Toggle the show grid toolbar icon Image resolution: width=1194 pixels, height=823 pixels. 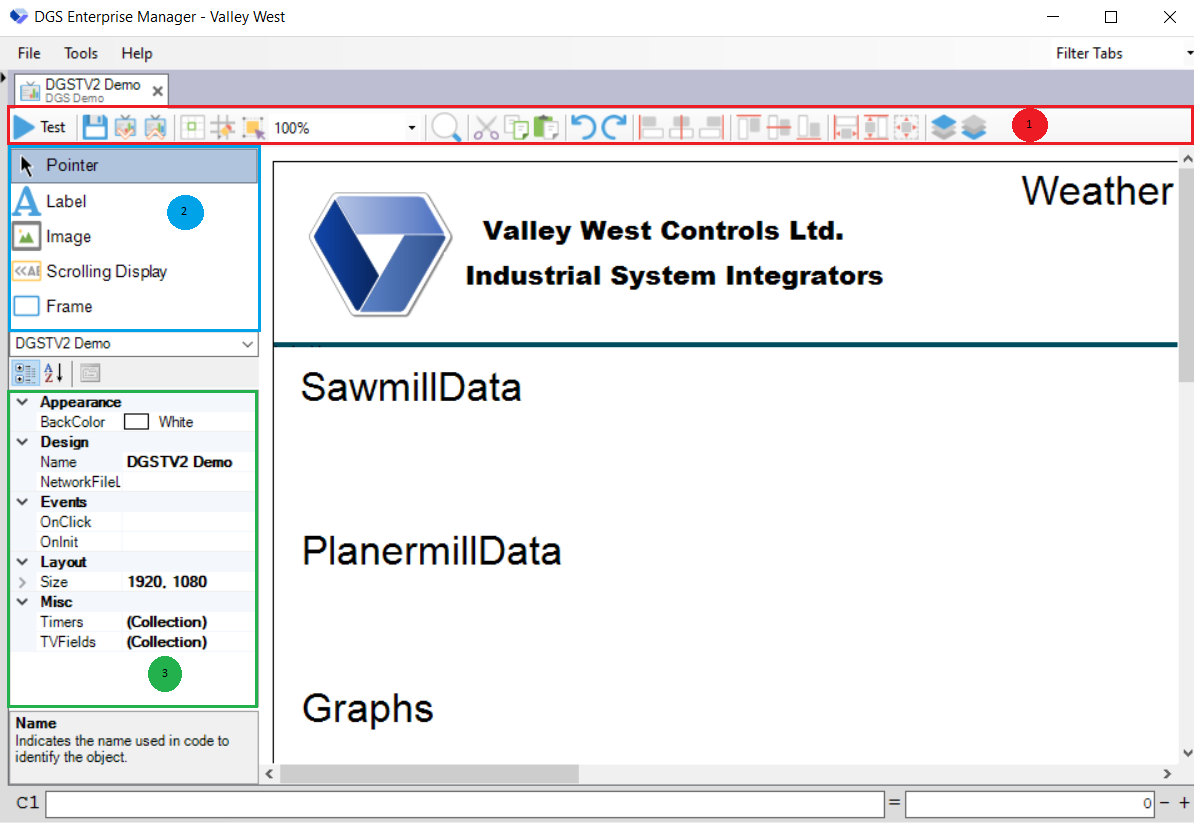[192, 127]
